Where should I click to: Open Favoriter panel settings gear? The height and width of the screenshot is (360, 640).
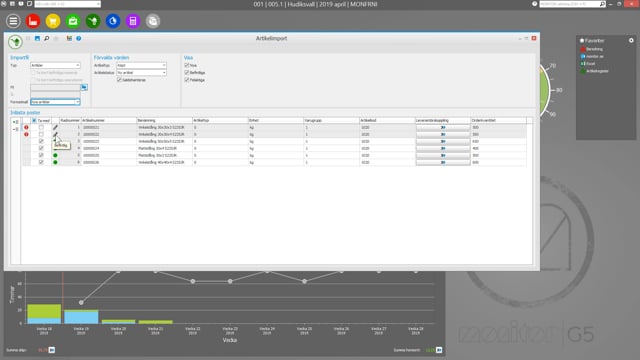(x=631, y=40)
